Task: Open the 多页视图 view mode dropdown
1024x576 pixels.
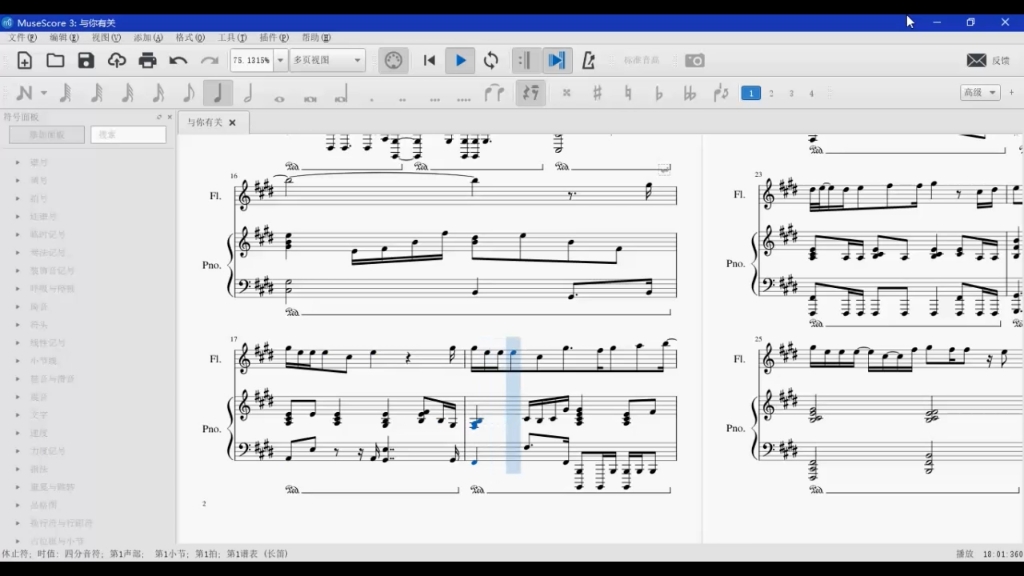Action: click(x=327, y=60)
